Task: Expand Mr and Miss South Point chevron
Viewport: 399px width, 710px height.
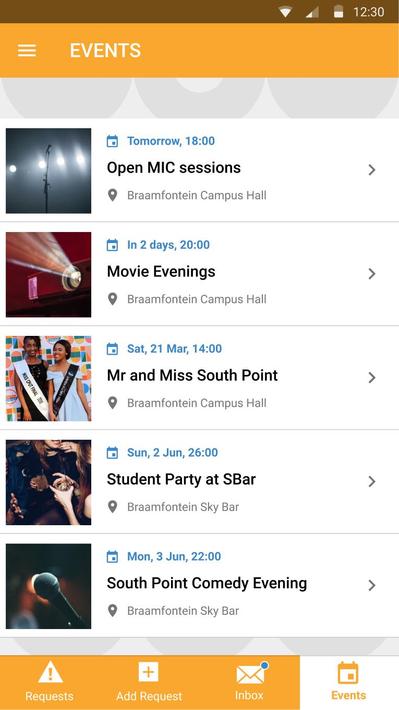Action: (x=372, y=378)
